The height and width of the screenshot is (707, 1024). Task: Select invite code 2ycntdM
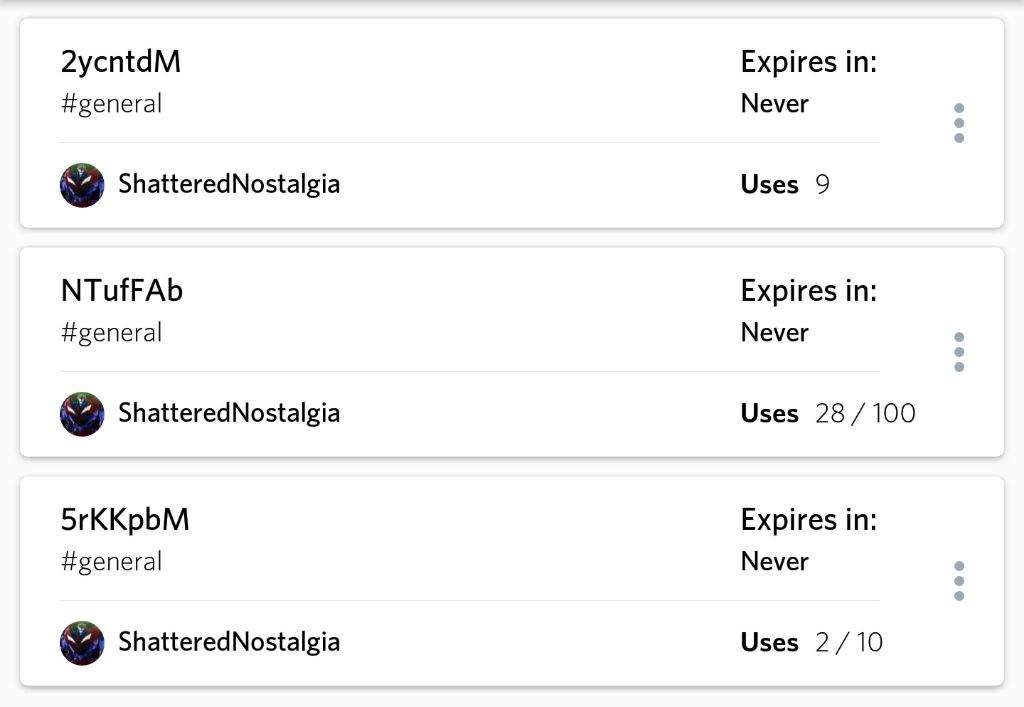(x=121, y=62)
